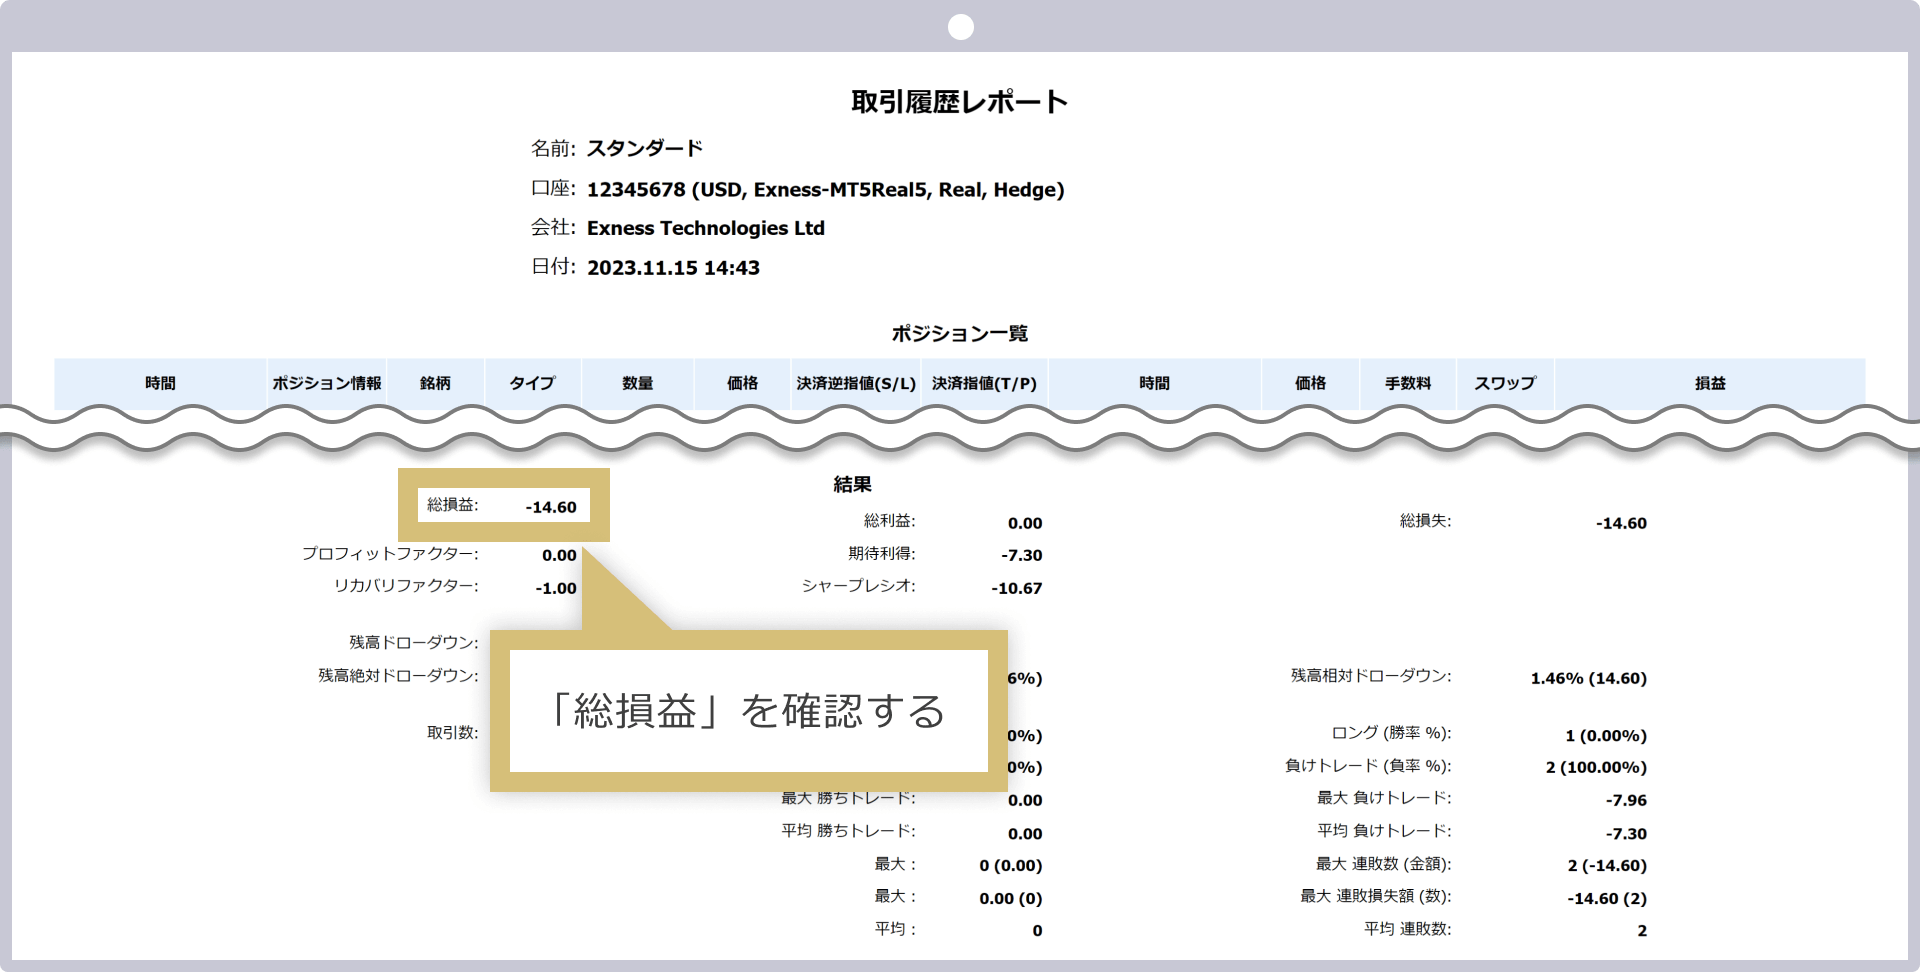Click the 損益 column header
1920x972 pixels.
point(1710,383)
